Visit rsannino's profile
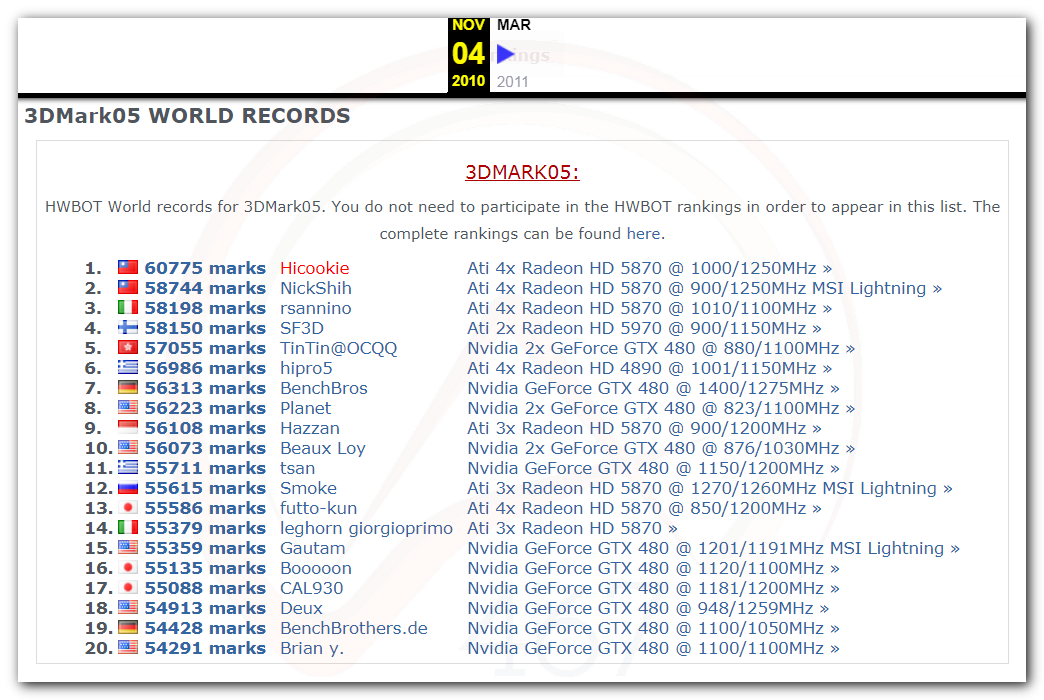1044x700 pixels. [x=316, y=308]
